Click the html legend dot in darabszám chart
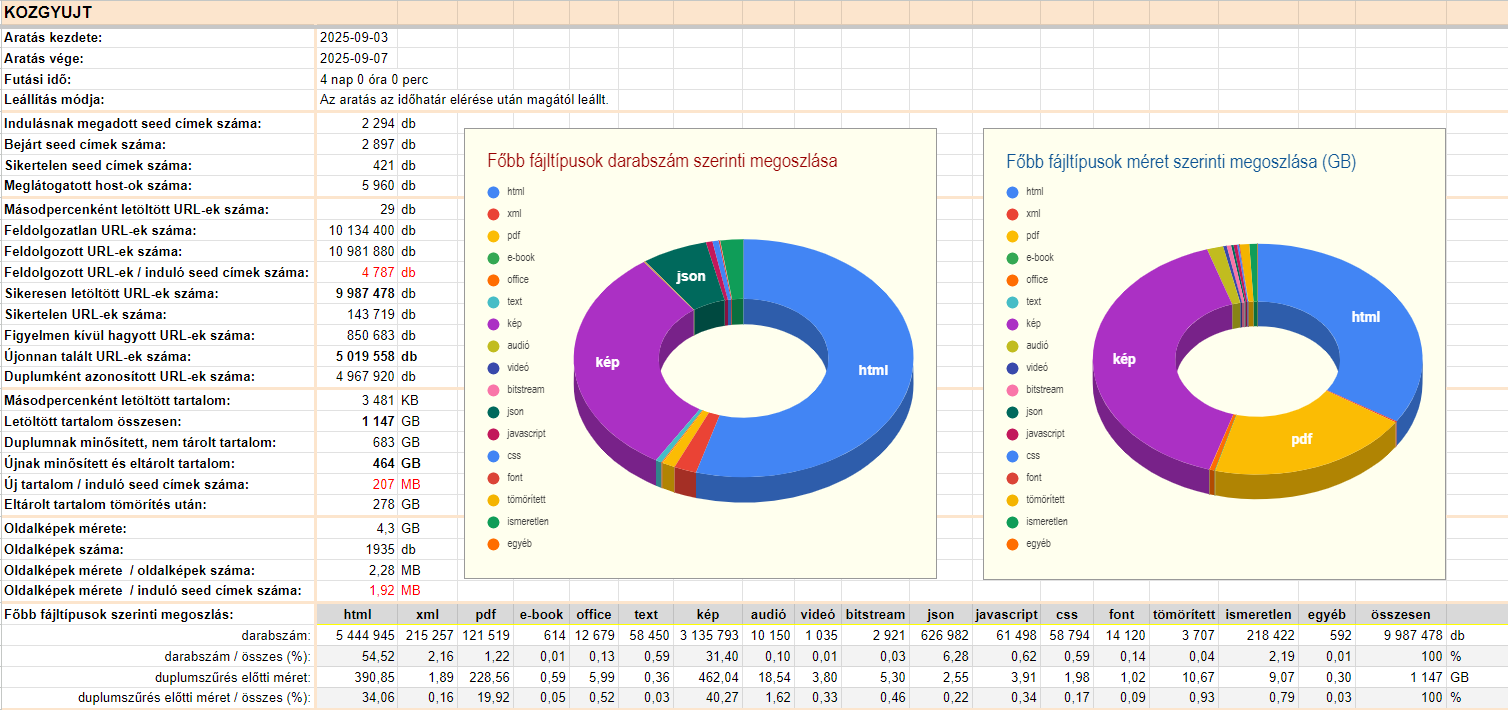The image size is (1508, 710). [x=493, y=191]
